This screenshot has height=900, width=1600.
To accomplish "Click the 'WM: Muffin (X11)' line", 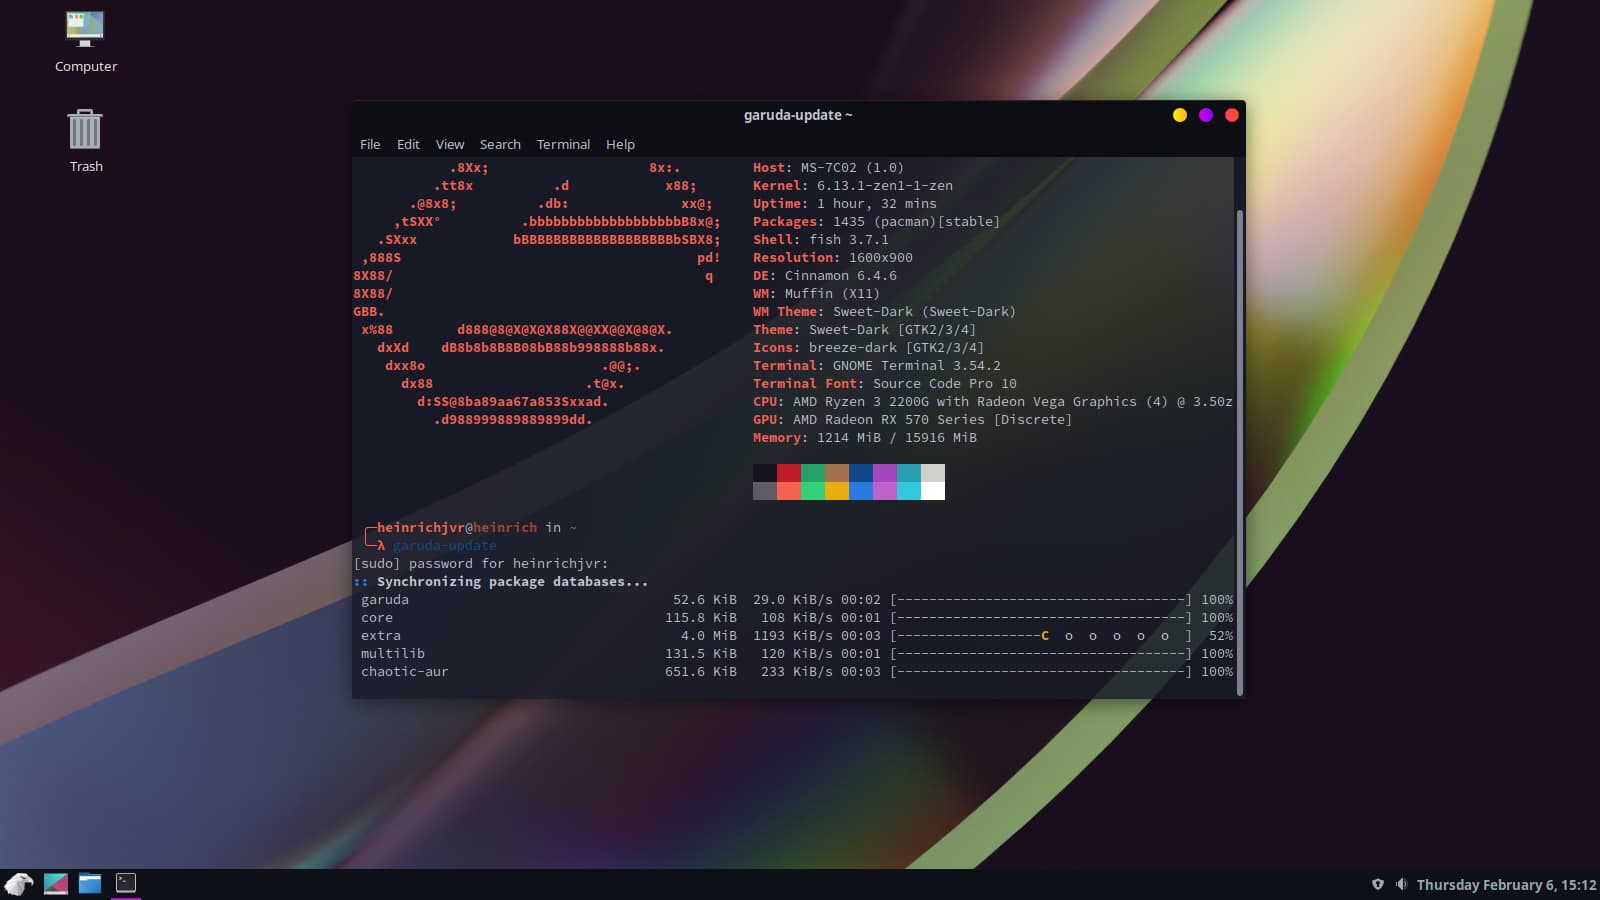I will coord(817,294).
